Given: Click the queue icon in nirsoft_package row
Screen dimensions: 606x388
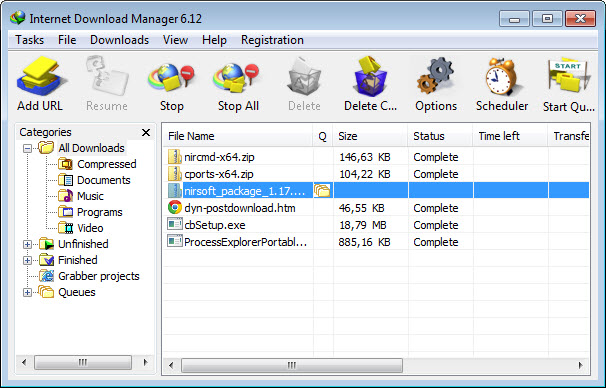Looking at the screenshot, I should coord(322,191).
